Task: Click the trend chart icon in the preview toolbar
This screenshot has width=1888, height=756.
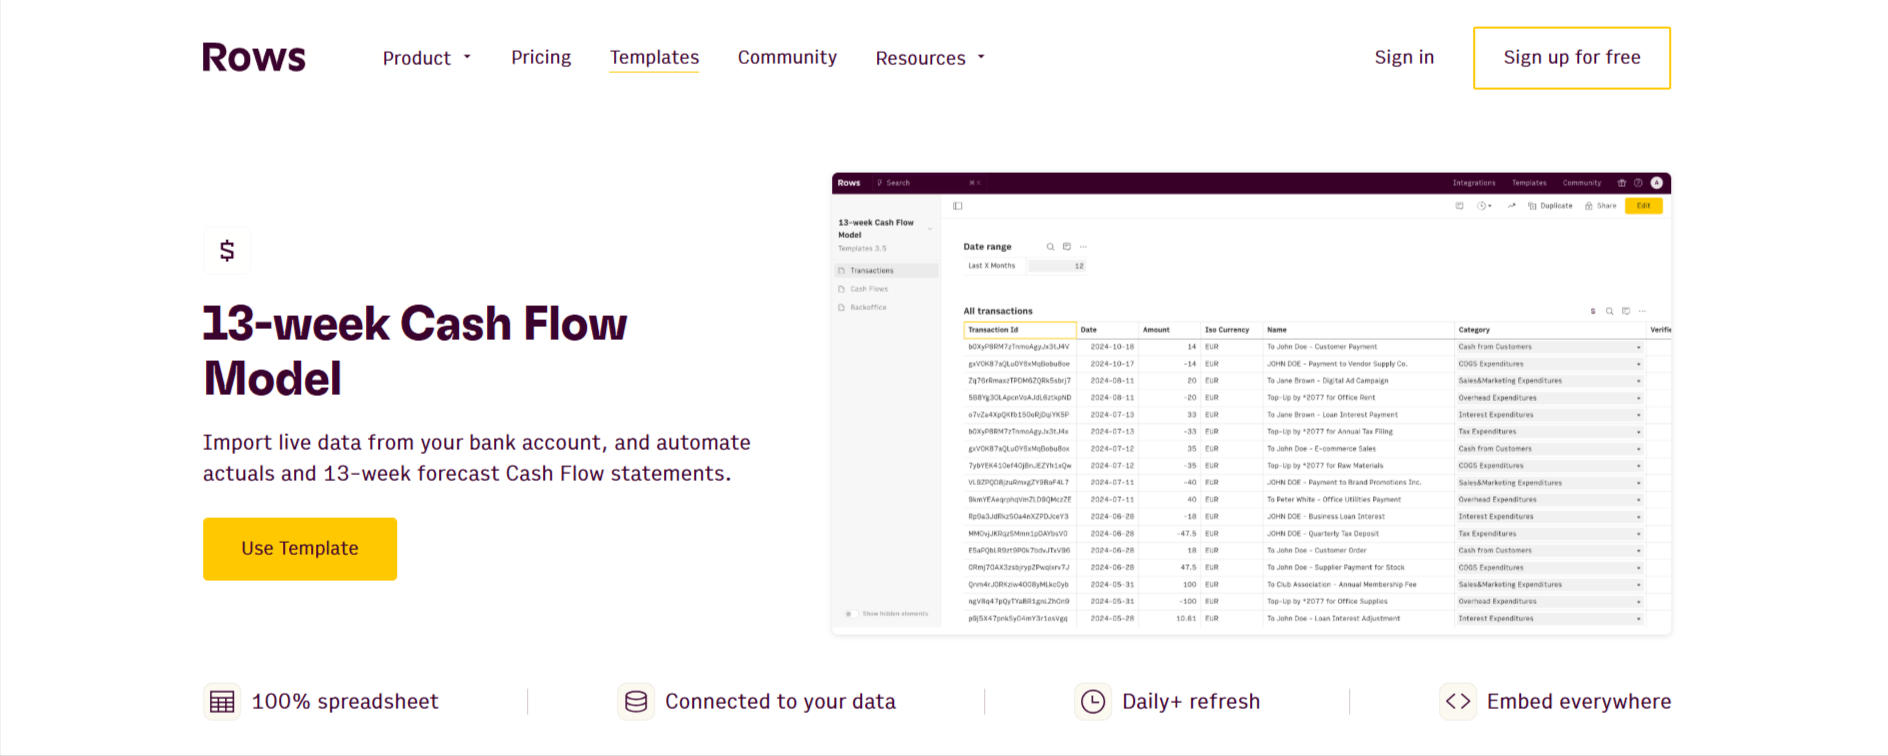Action: tap(1512, 206)
